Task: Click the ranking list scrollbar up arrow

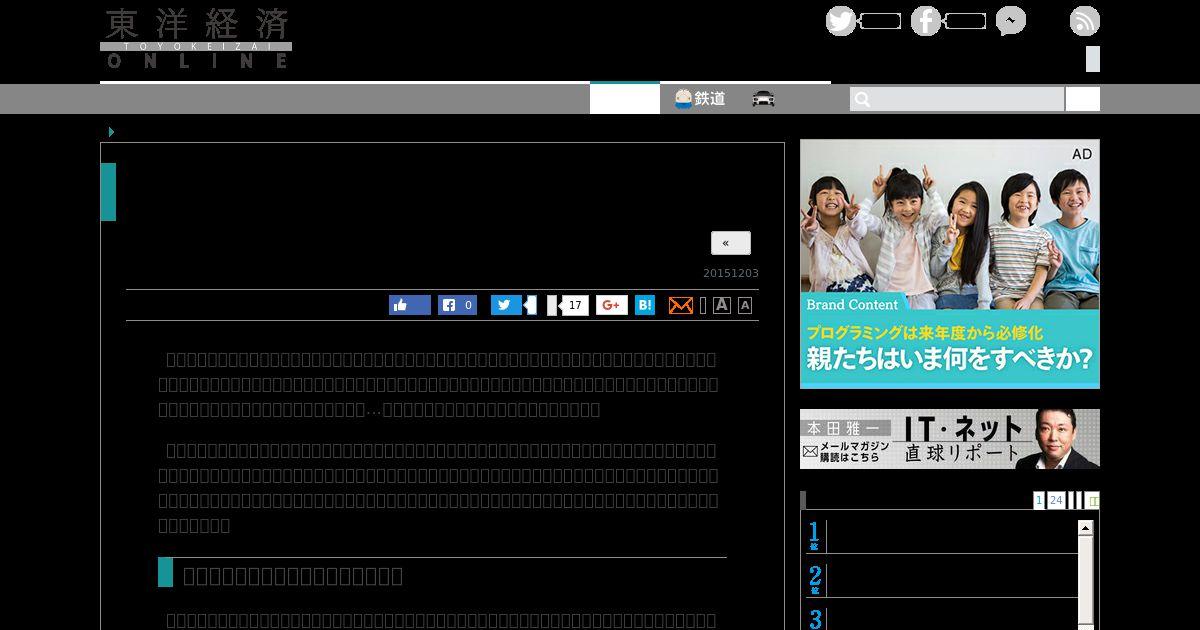Action: coord(1085,527)
